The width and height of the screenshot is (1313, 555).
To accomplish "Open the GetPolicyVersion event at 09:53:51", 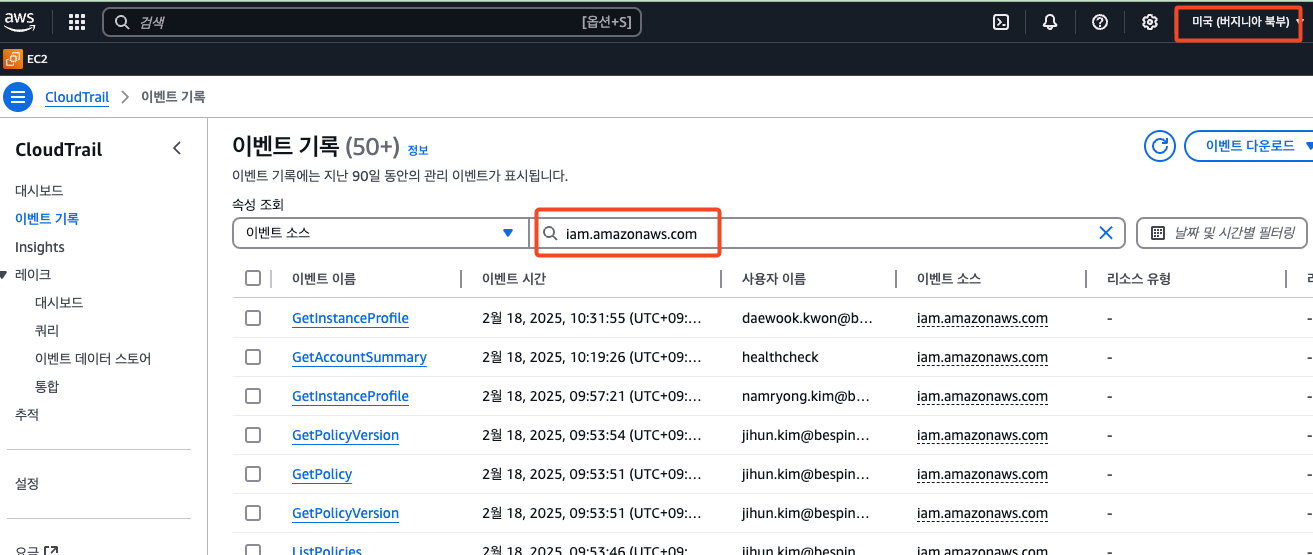I will click(345, 513).
